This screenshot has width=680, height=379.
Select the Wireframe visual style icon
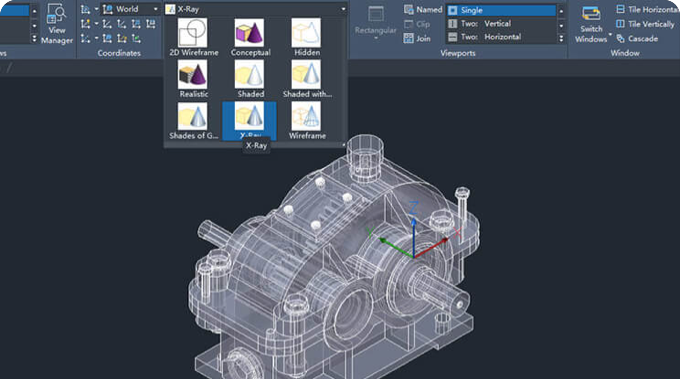coord(307,116)
